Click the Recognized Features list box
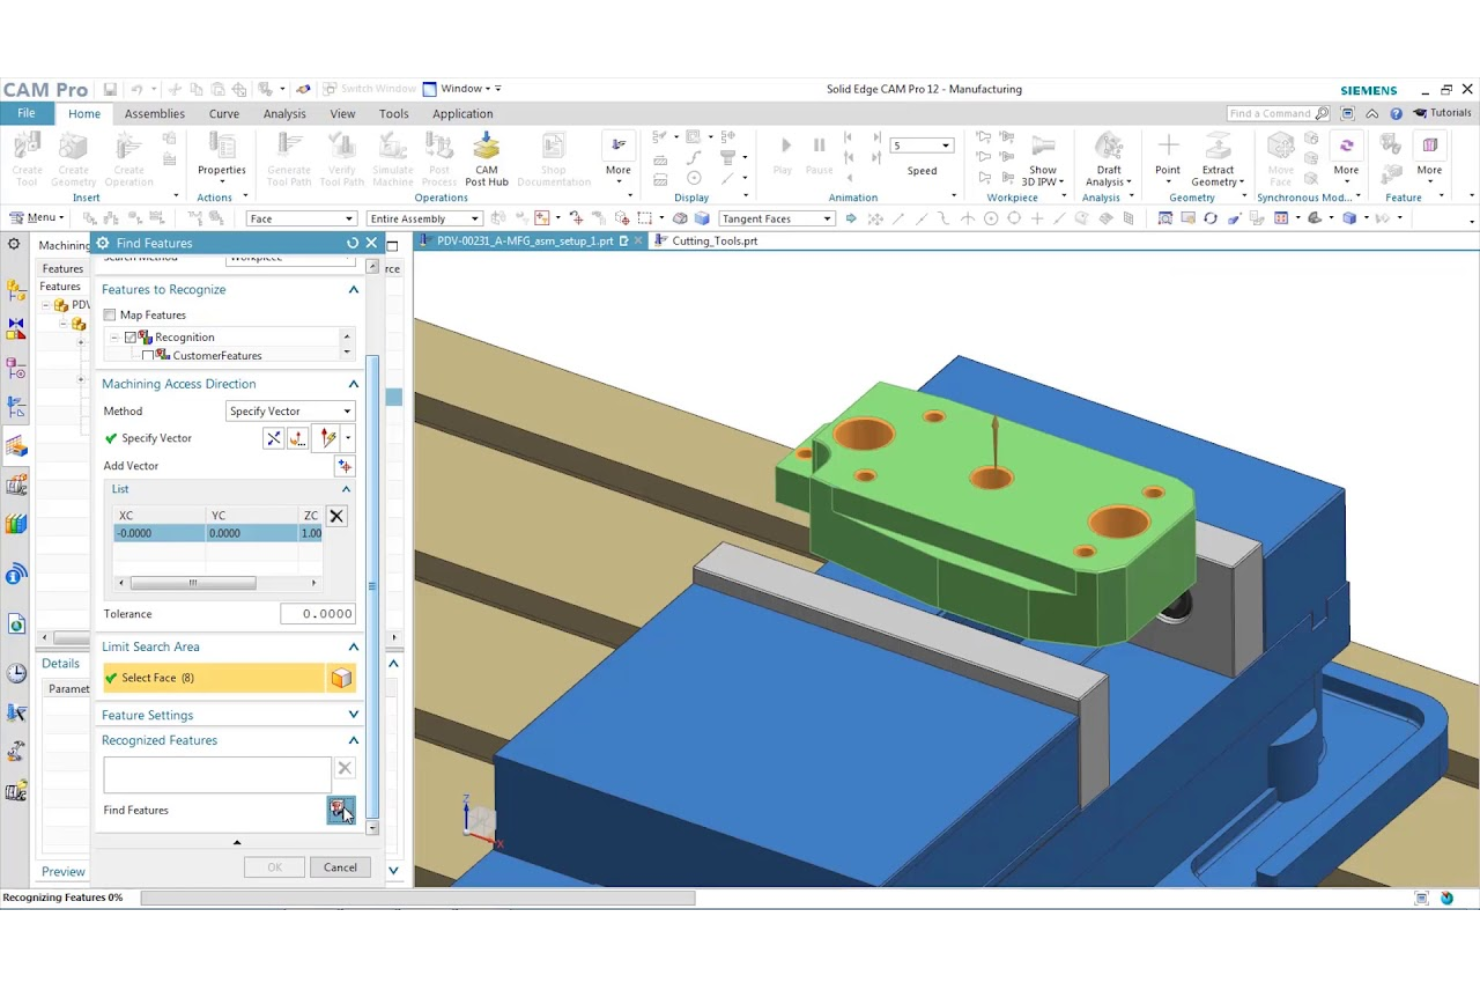 [217, 775]
